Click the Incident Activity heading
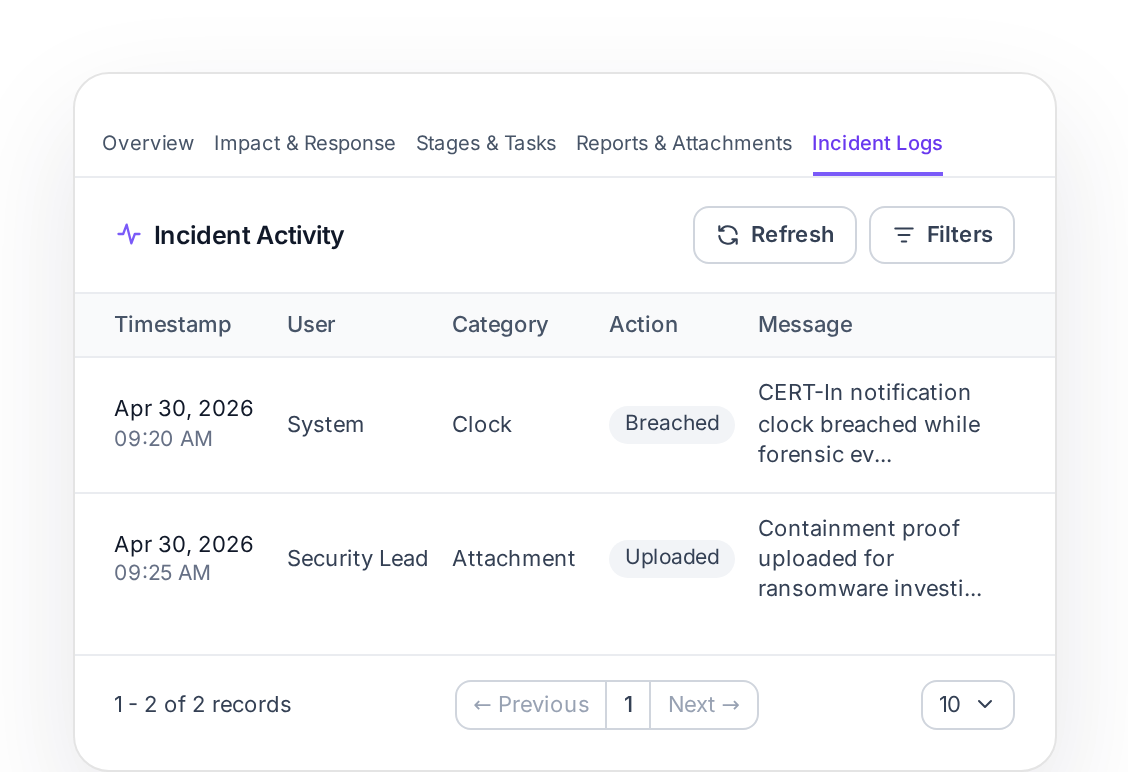The height and width of the screenshot is (772, 1128). tap(249, 235)
